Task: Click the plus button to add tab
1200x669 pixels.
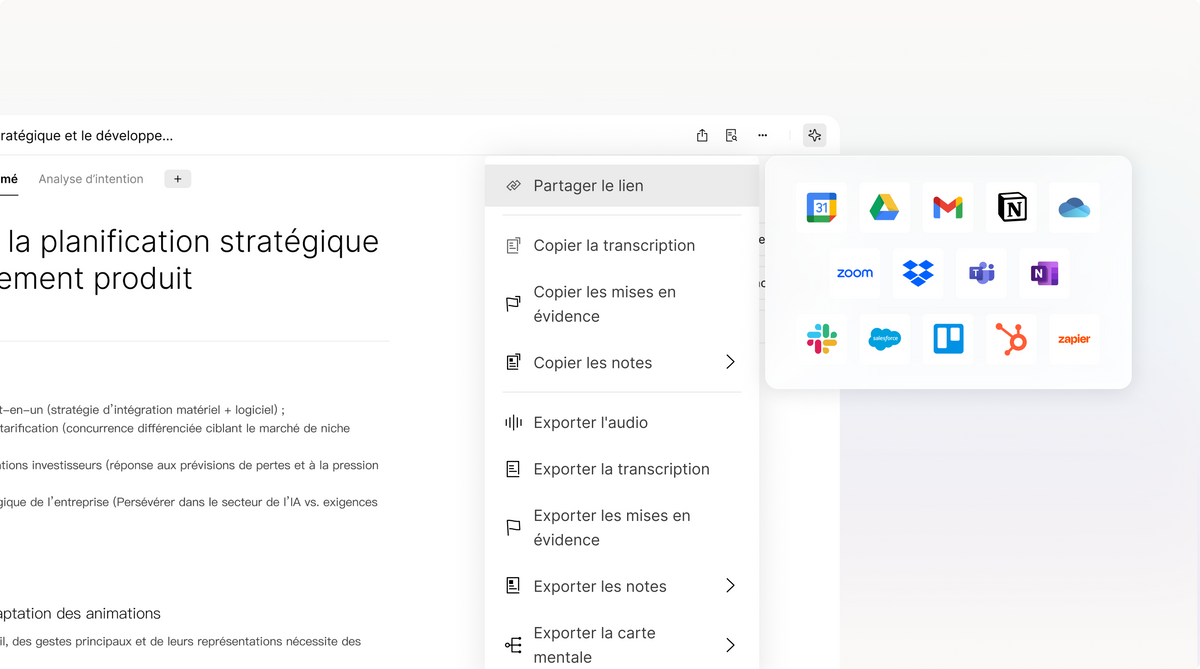Action: [x=177, y=179]
